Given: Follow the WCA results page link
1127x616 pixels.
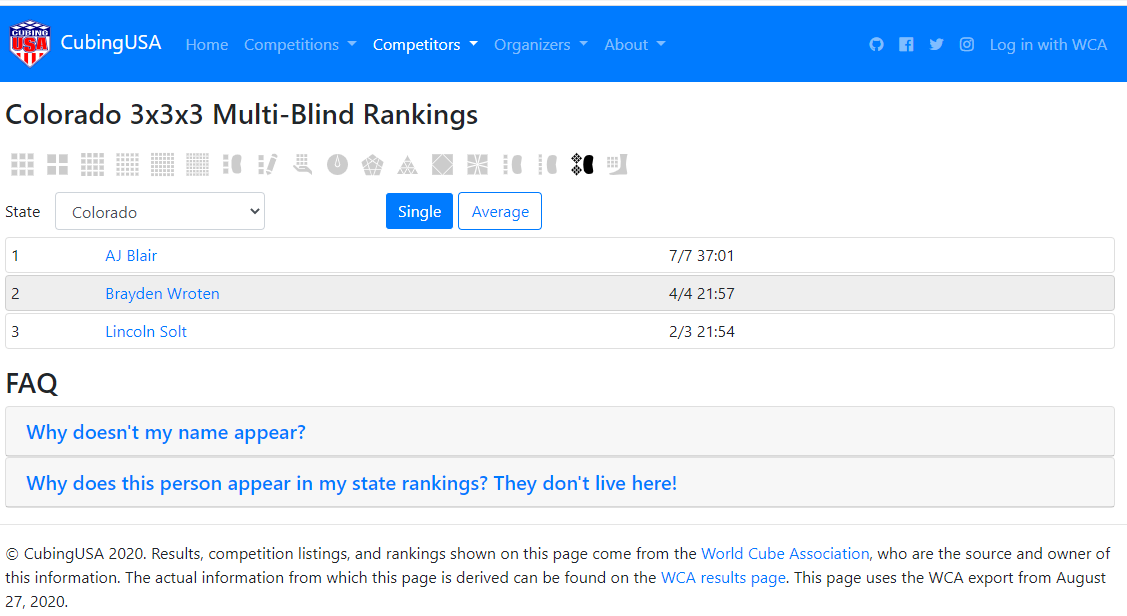Looking at the screenshot, I should coord(723,577).
